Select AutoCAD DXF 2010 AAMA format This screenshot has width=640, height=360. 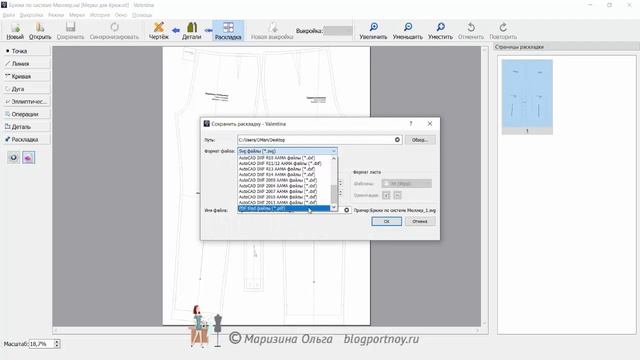[x=284, y=197]
